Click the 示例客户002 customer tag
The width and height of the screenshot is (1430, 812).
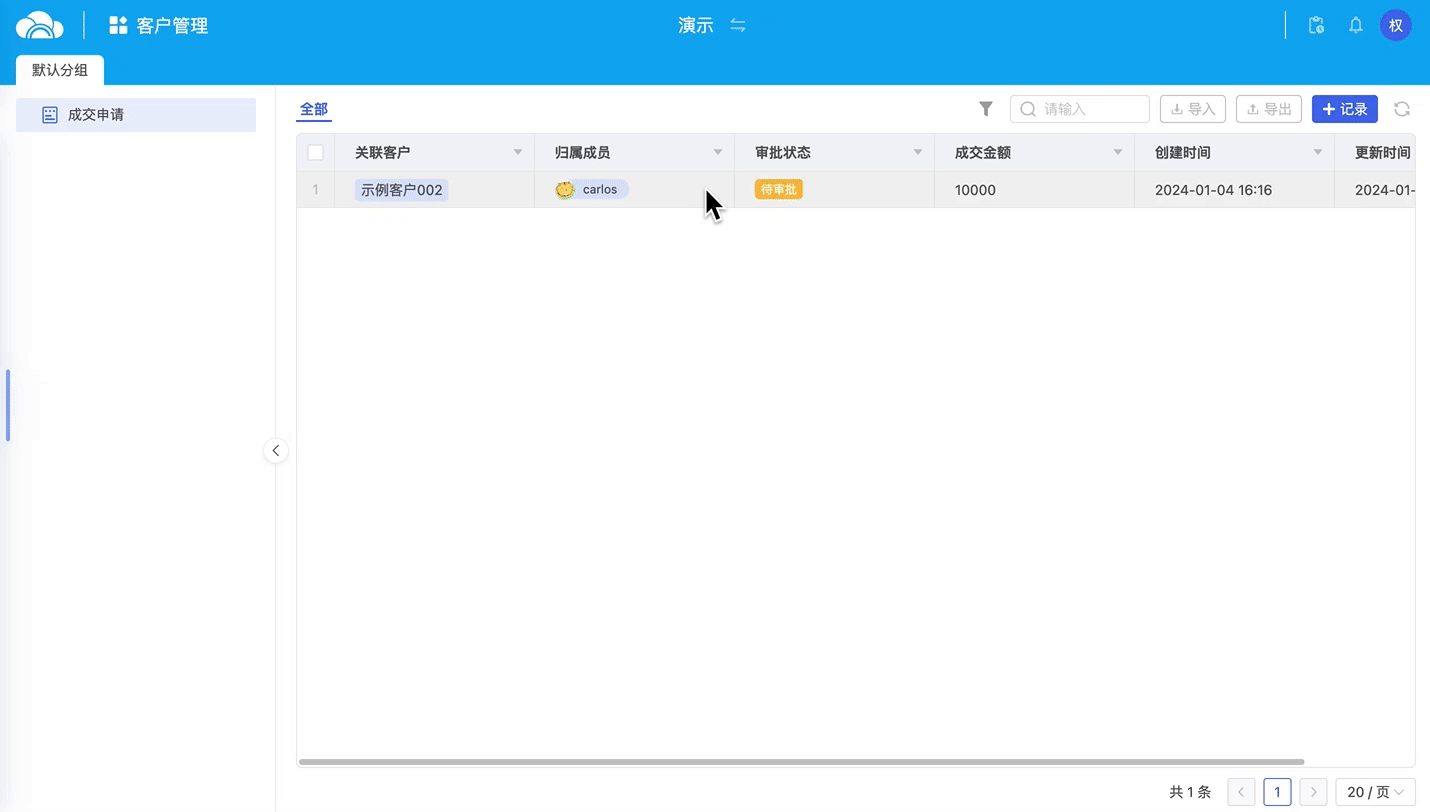(402, 190)
